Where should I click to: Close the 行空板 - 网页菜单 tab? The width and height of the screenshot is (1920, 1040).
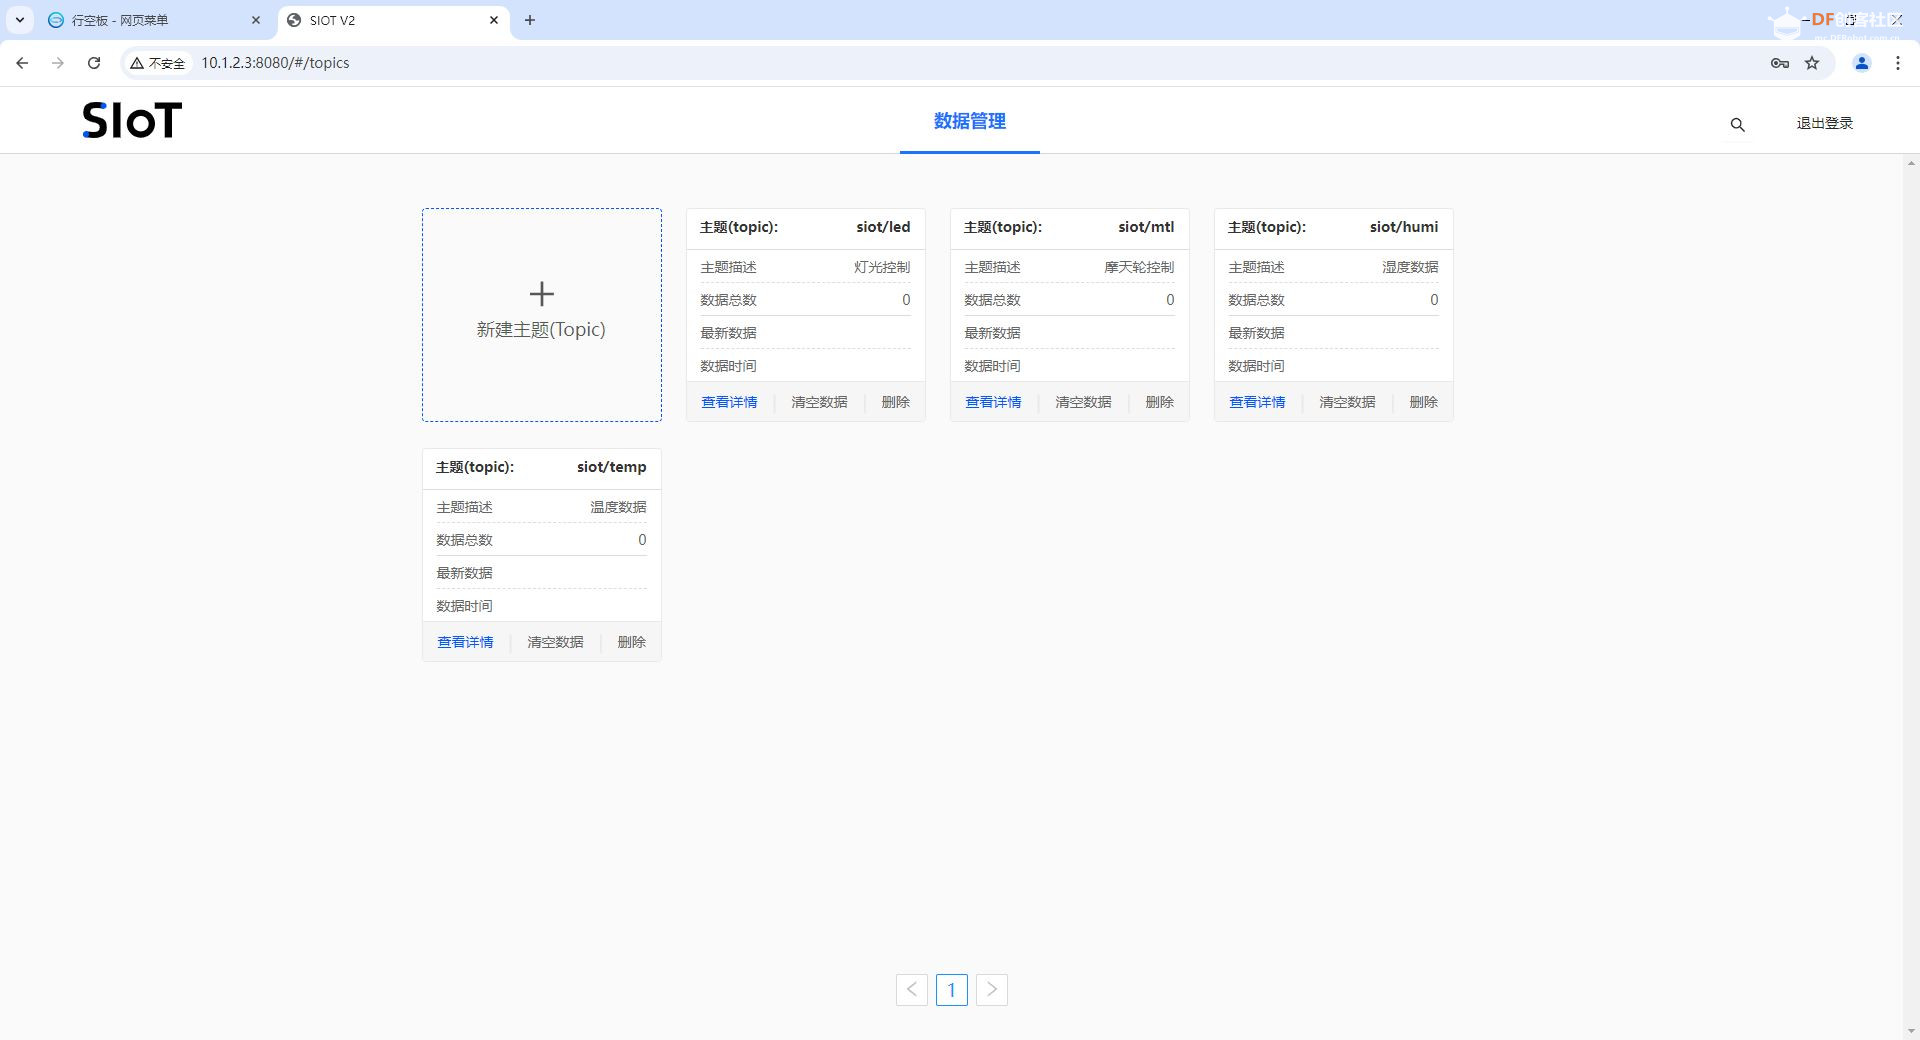[x=256, y=20]
